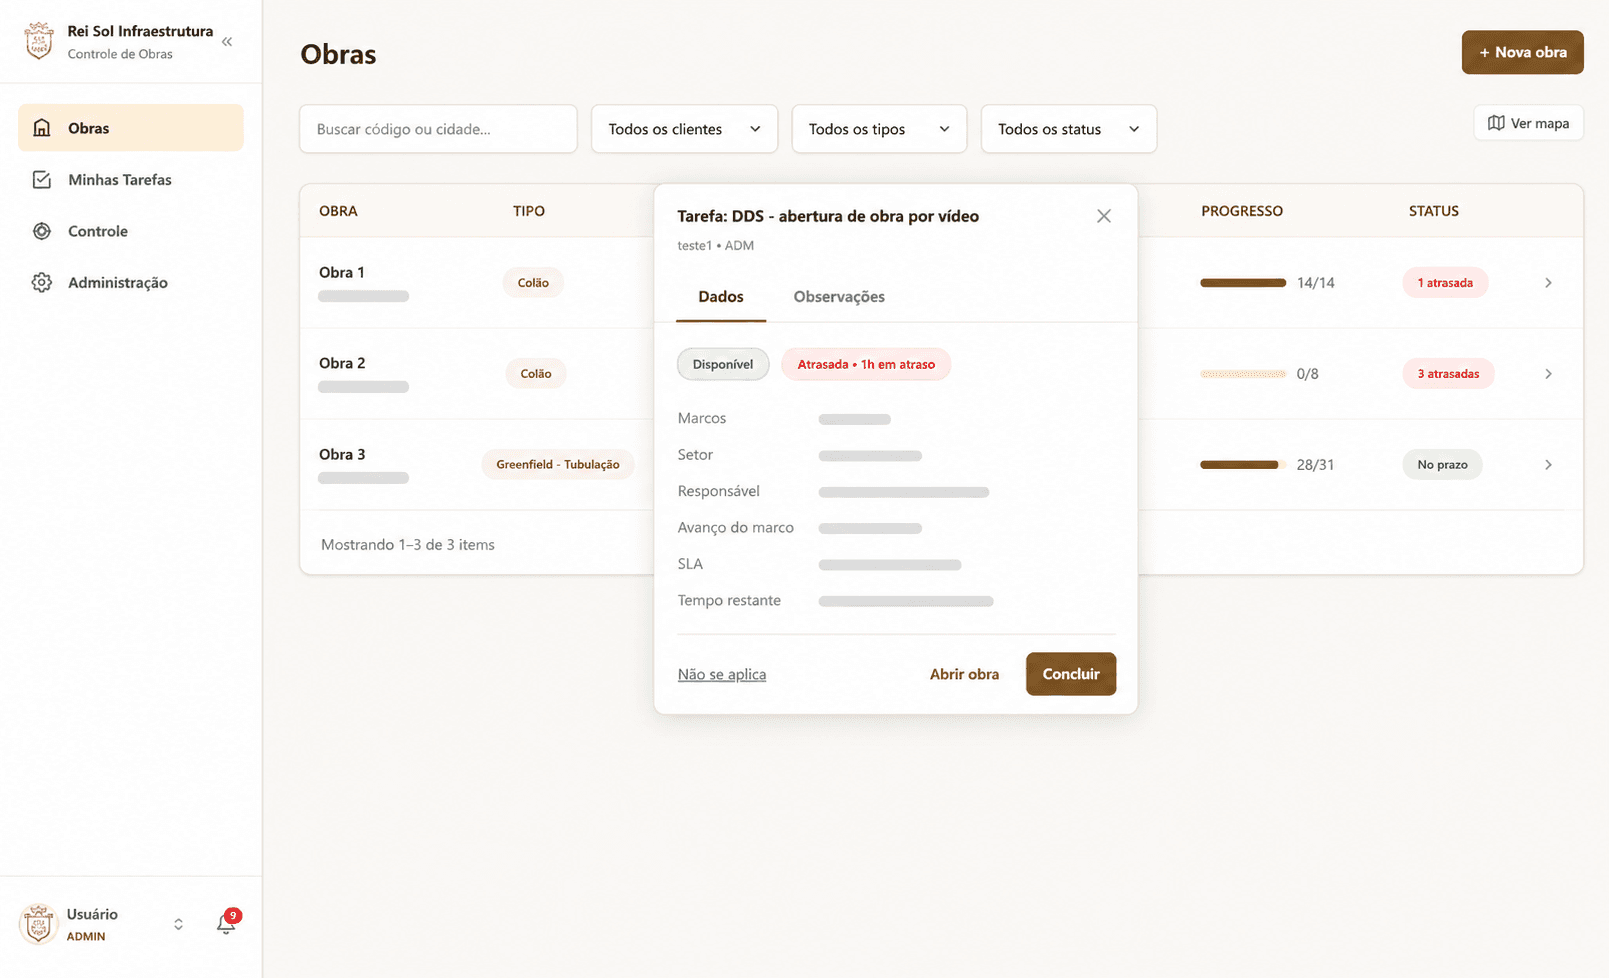
Task: Click the PROGRESSO column header
Action: tap(1242, 211)
